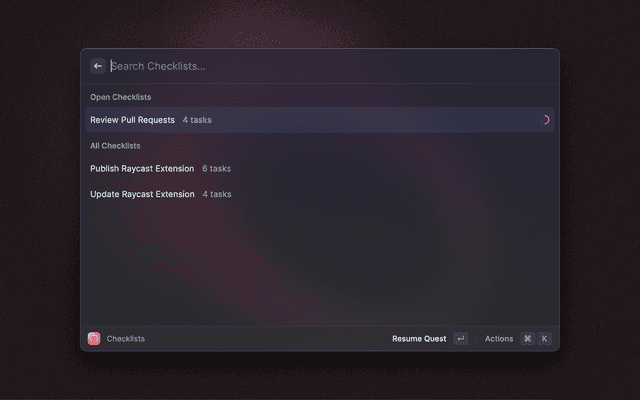The height and width of the screenshot is (400, 640).
Task: Click the empty area below Update Raycast Extension
Action: (x=320, y=265)
